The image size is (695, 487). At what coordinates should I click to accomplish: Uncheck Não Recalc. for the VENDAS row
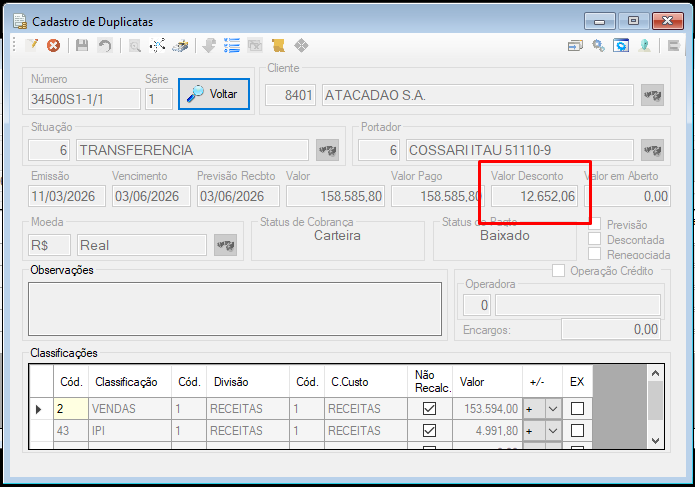coord(429,409)
